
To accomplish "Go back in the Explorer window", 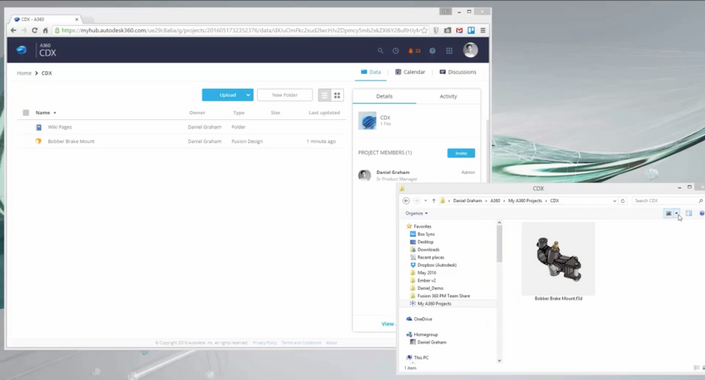I will pyautogui.click(x=406, y=201).
